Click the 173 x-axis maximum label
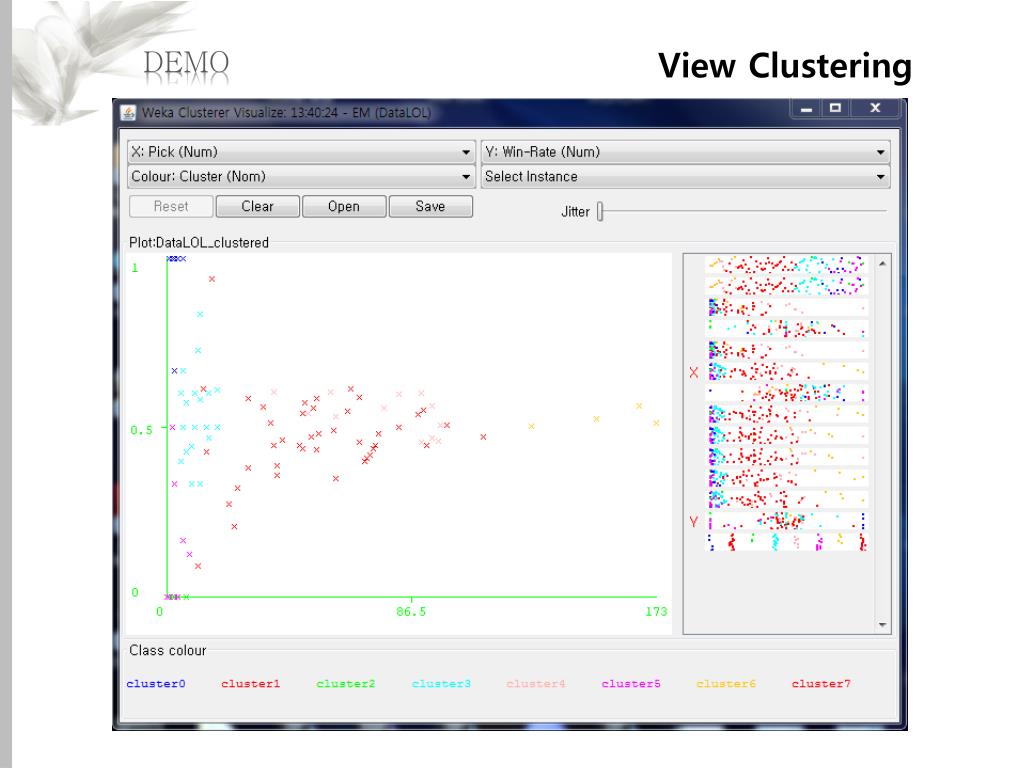The width and height of the screenshot is (1024, 768). [656, 612]
